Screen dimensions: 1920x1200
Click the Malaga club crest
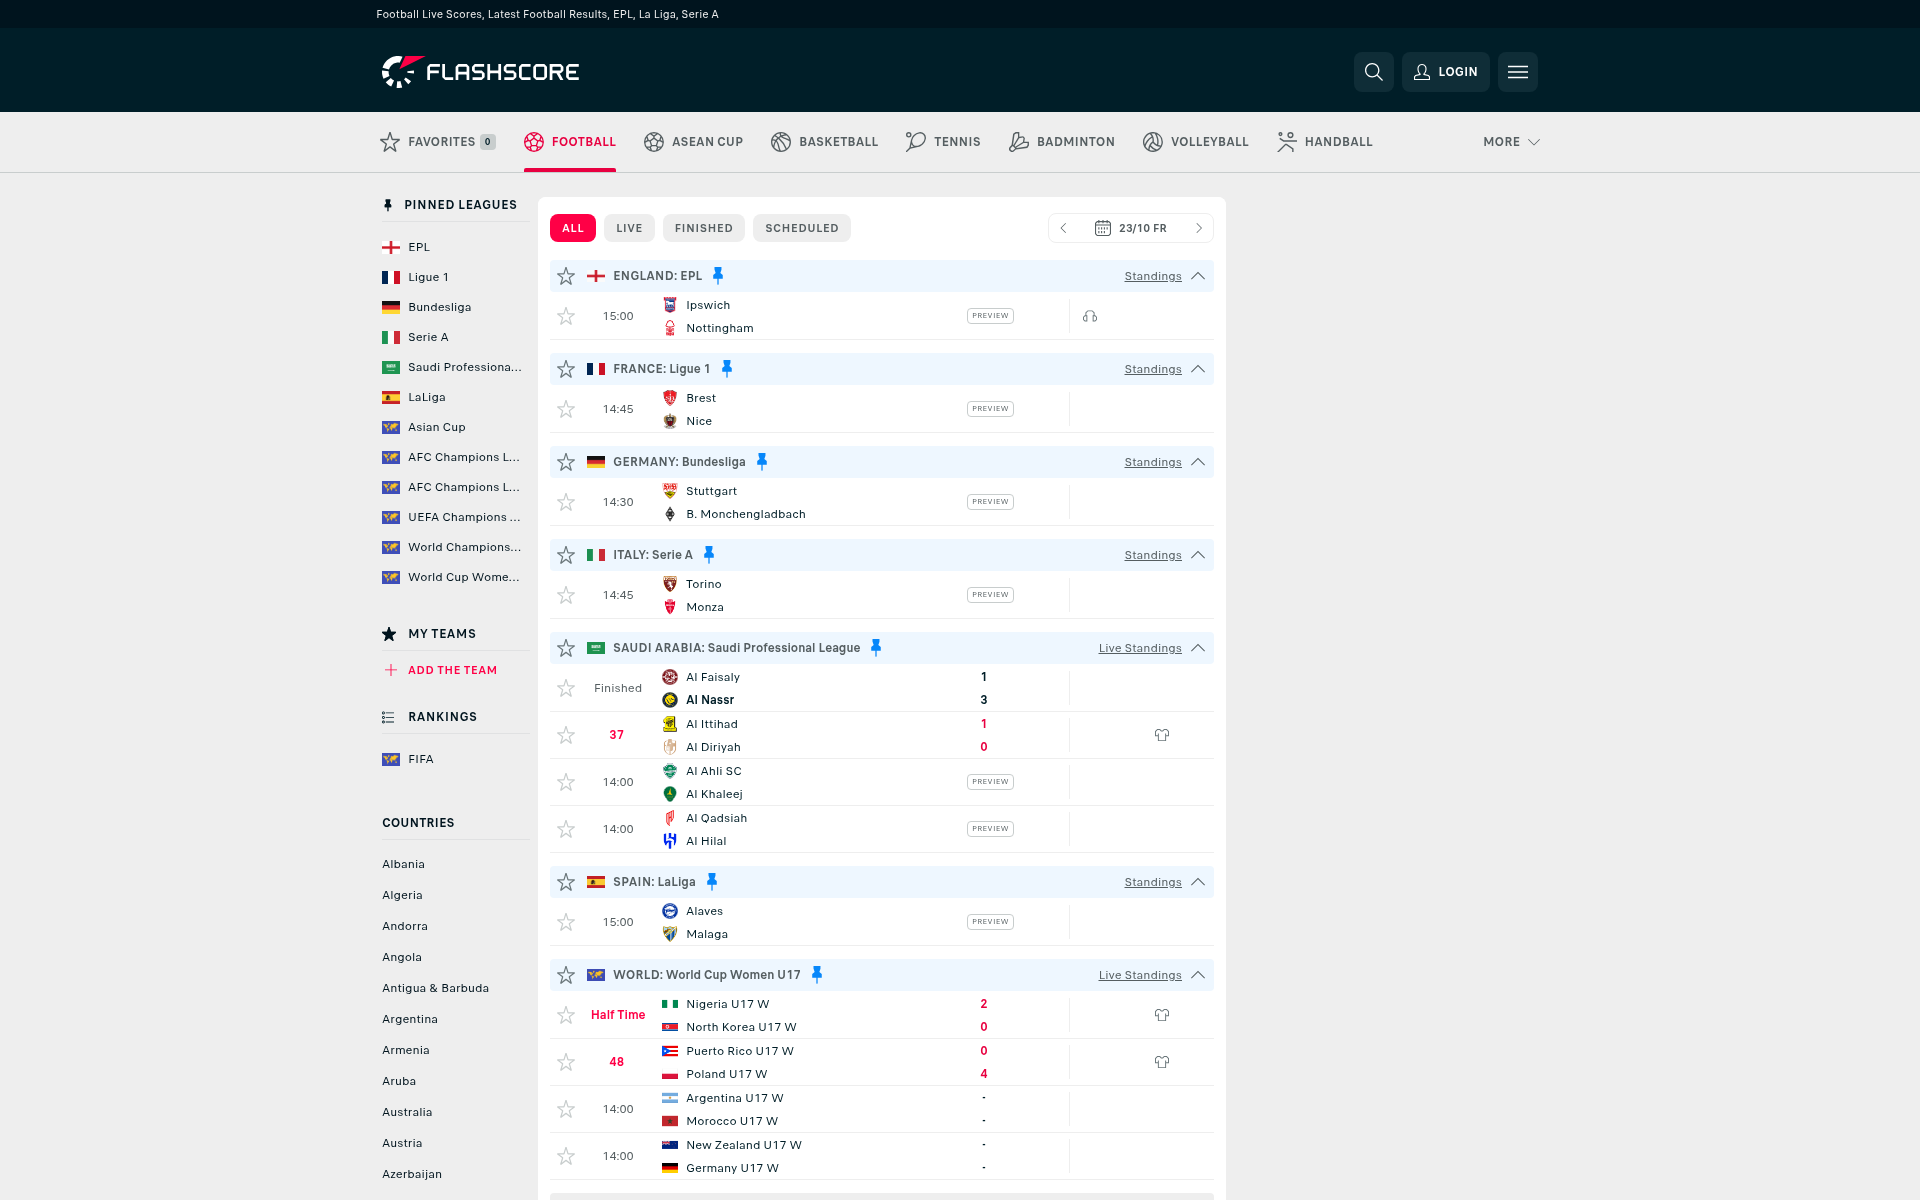click(x=670, y=934)
